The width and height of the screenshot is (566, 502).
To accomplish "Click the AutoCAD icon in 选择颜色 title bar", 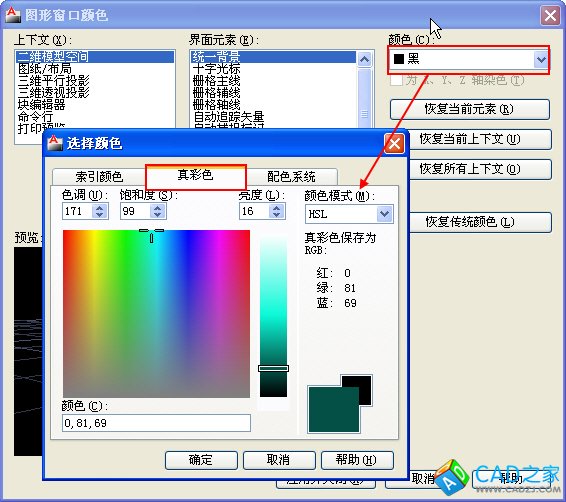I will [x=55, y=143].
